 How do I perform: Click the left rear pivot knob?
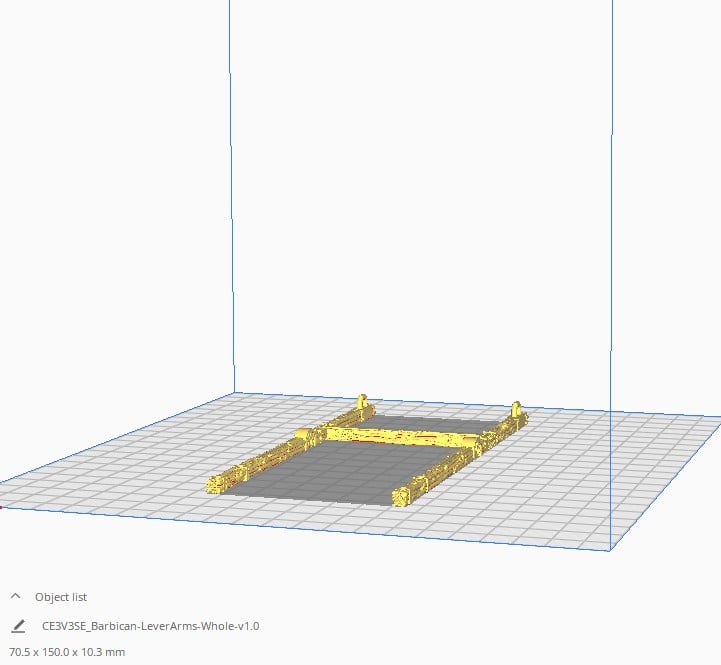(362, 403)
